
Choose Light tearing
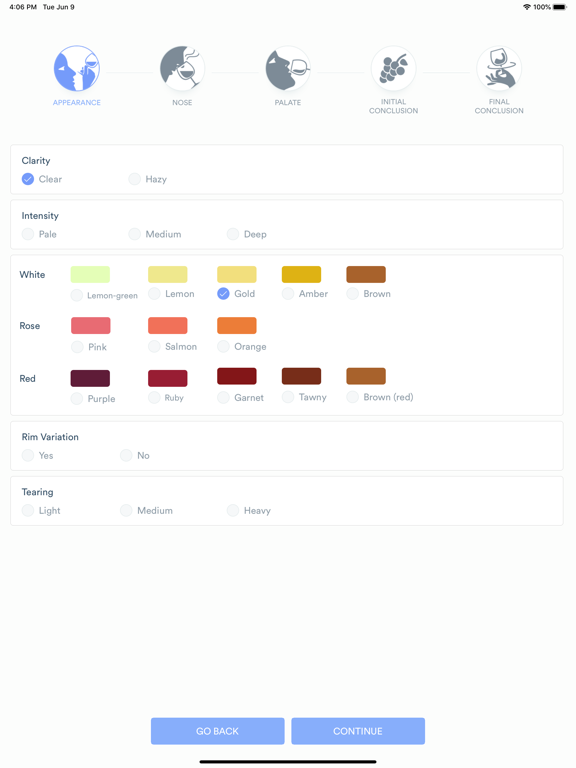(28, 510)
